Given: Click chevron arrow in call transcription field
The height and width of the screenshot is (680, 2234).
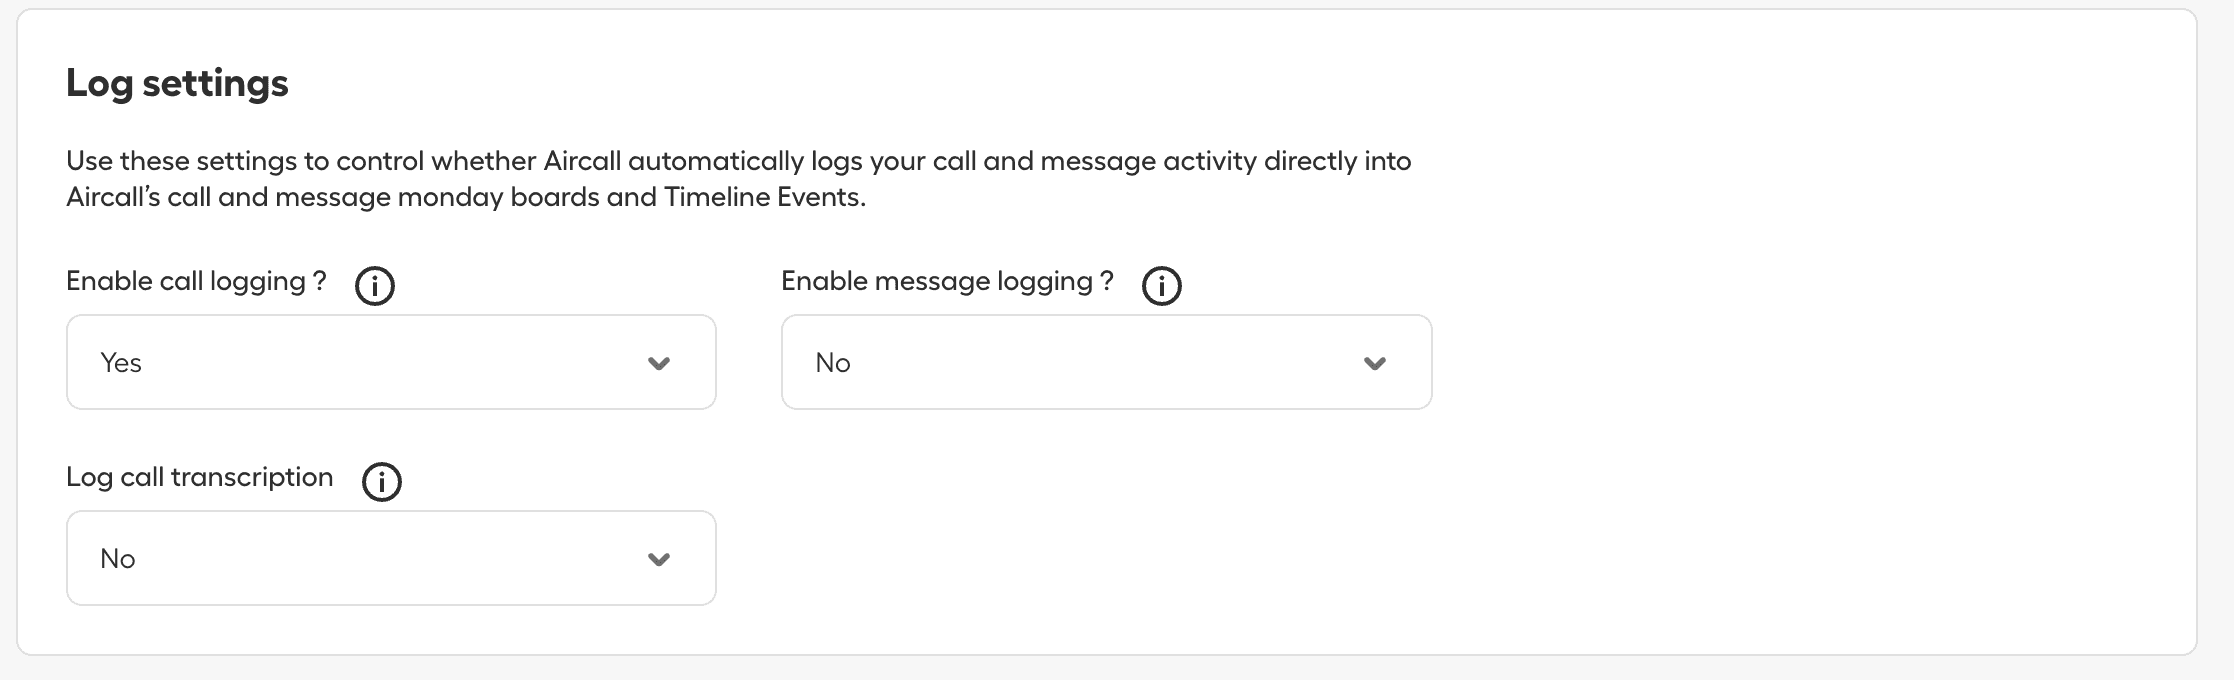Looking at the screenshot, I should (x=658, y=559).
